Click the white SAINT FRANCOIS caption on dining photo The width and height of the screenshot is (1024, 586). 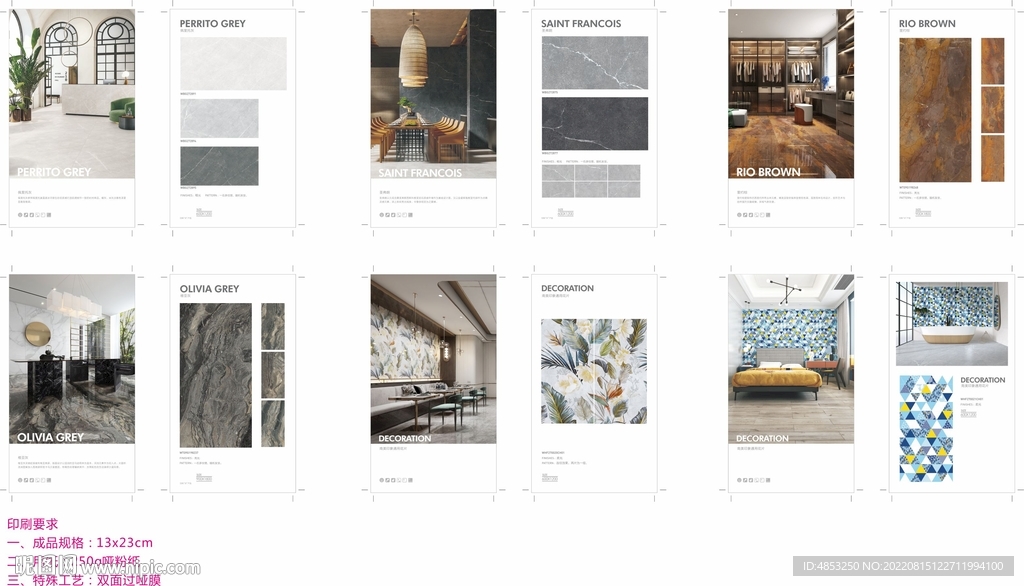(420, 172)
